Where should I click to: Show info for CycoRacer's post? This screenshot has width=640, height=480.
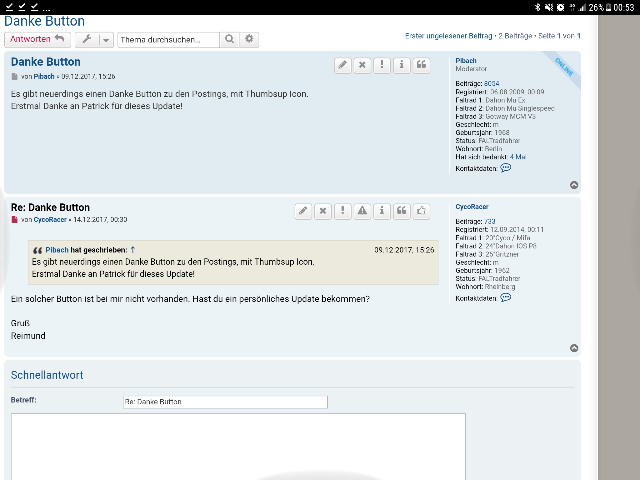click(381, 211)
